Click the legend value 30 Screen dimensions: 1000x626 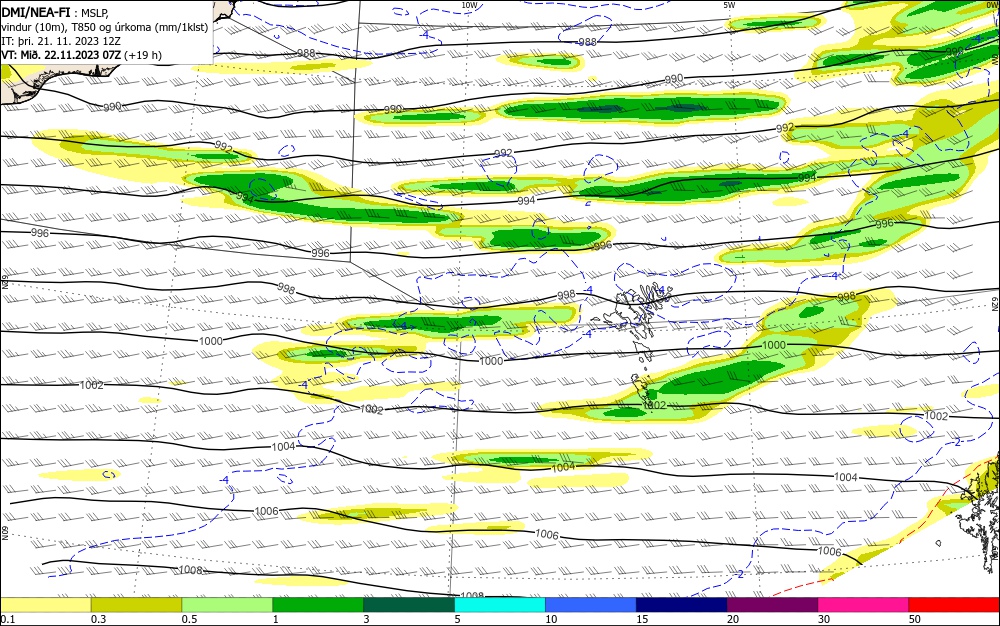click(824, 619)
